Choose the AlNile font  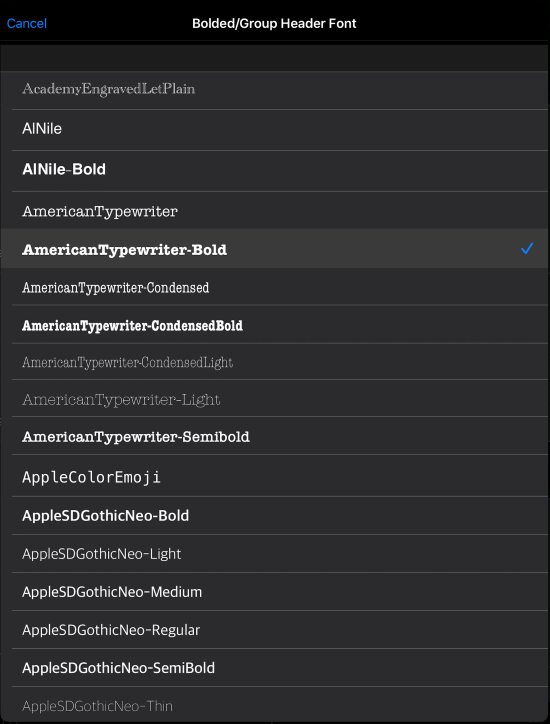click(x=275, y=130)
